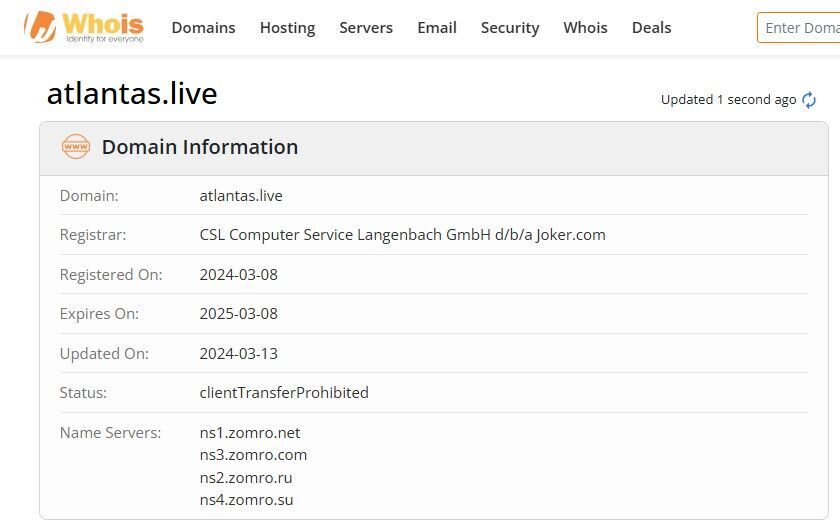
Task: Open the Domains menu
Action: (204, 28)
